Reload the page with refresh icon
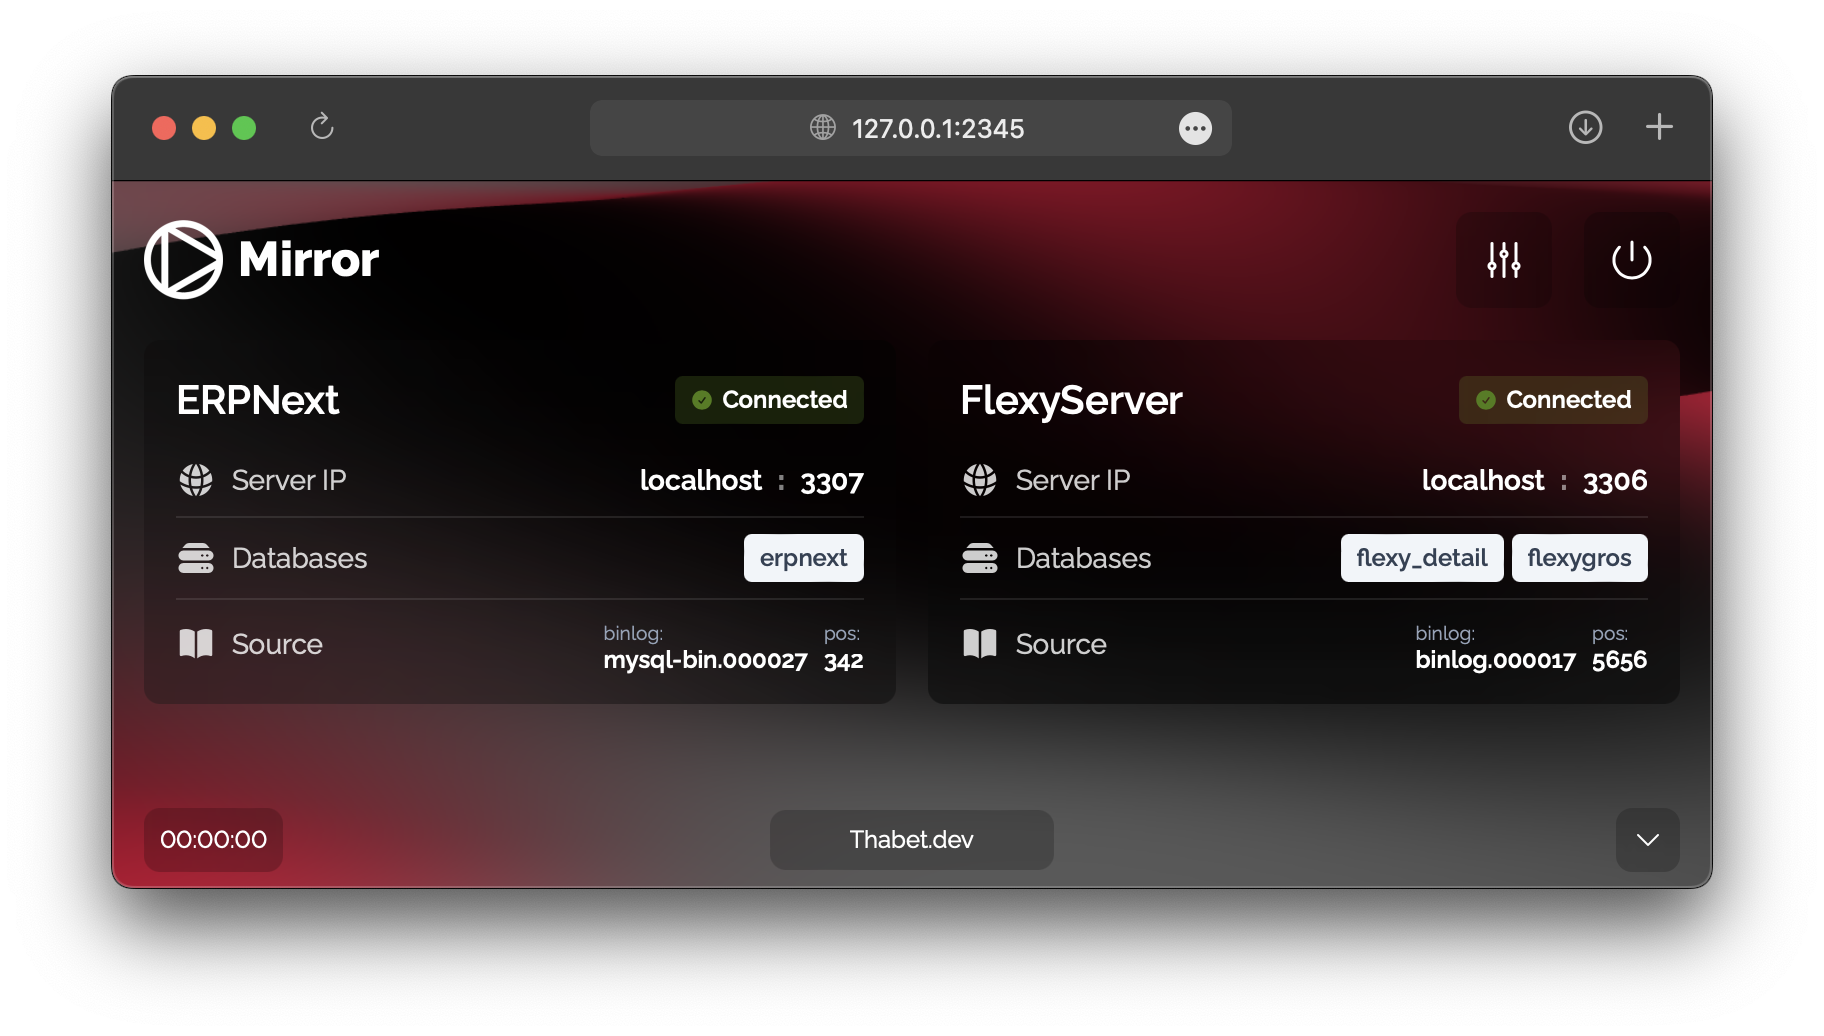 tap(321, 127)
